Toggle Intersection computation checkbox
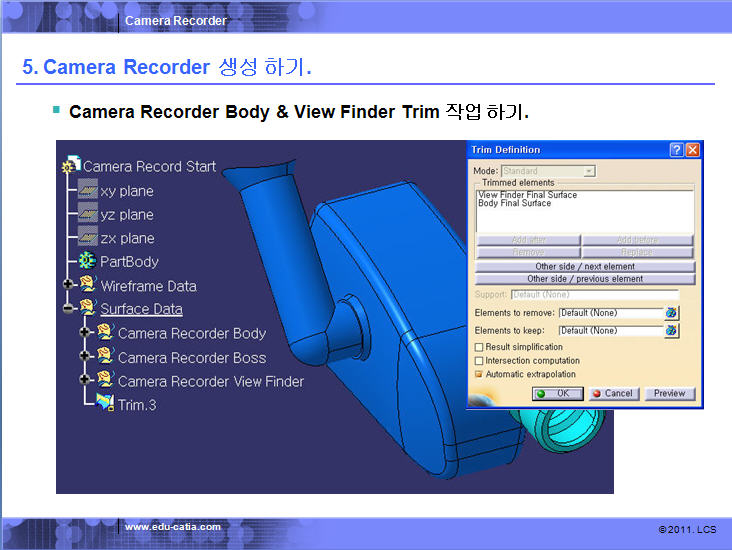732x550 pixels. (479, 361)
